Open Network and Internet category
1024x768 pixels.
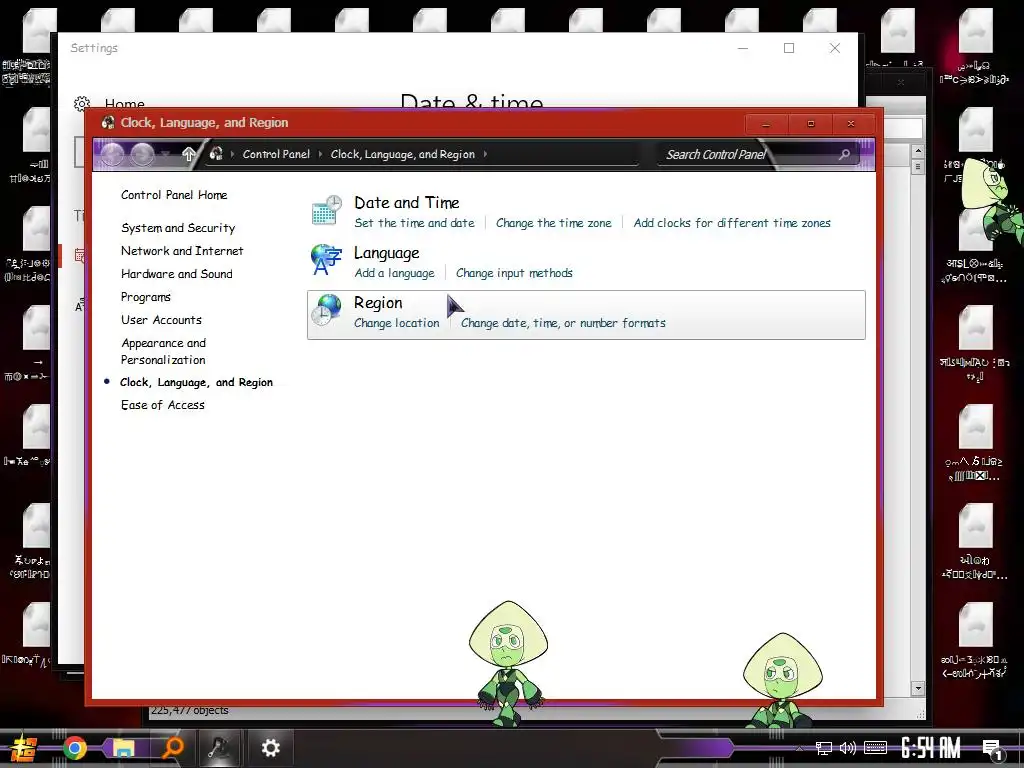182,251
